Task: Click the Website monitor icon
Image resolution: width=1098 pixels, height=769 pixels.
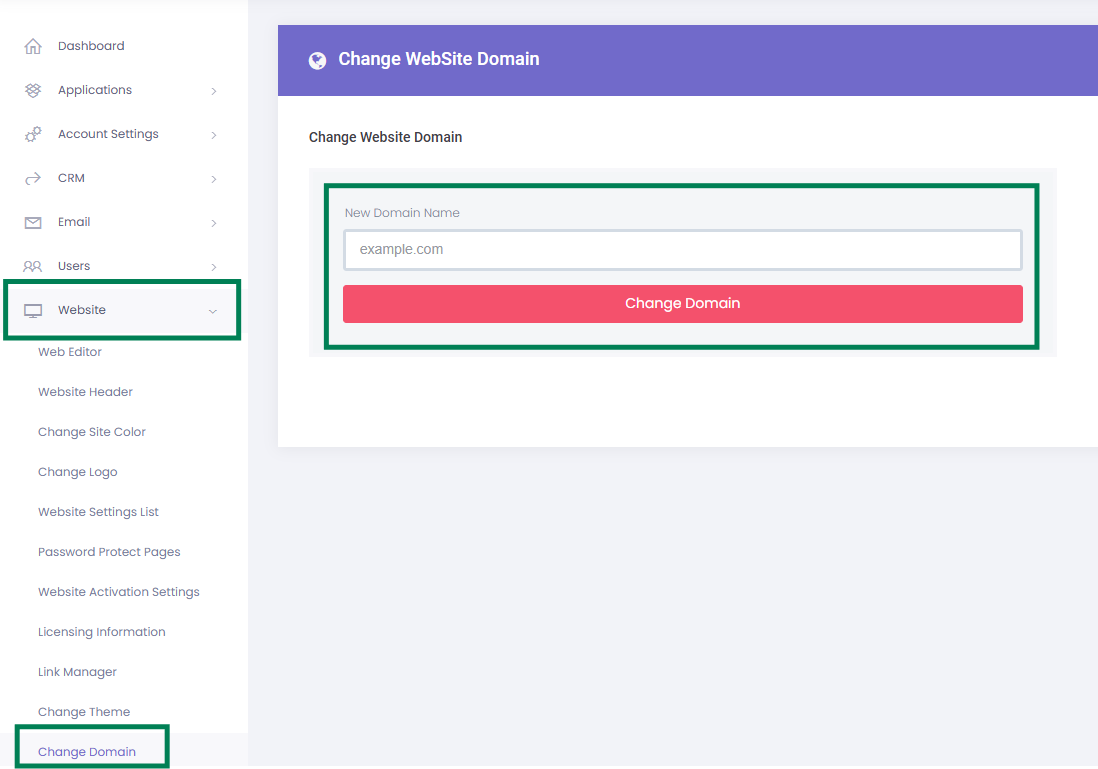Action: pyautogui.click(x=33, y=310)
